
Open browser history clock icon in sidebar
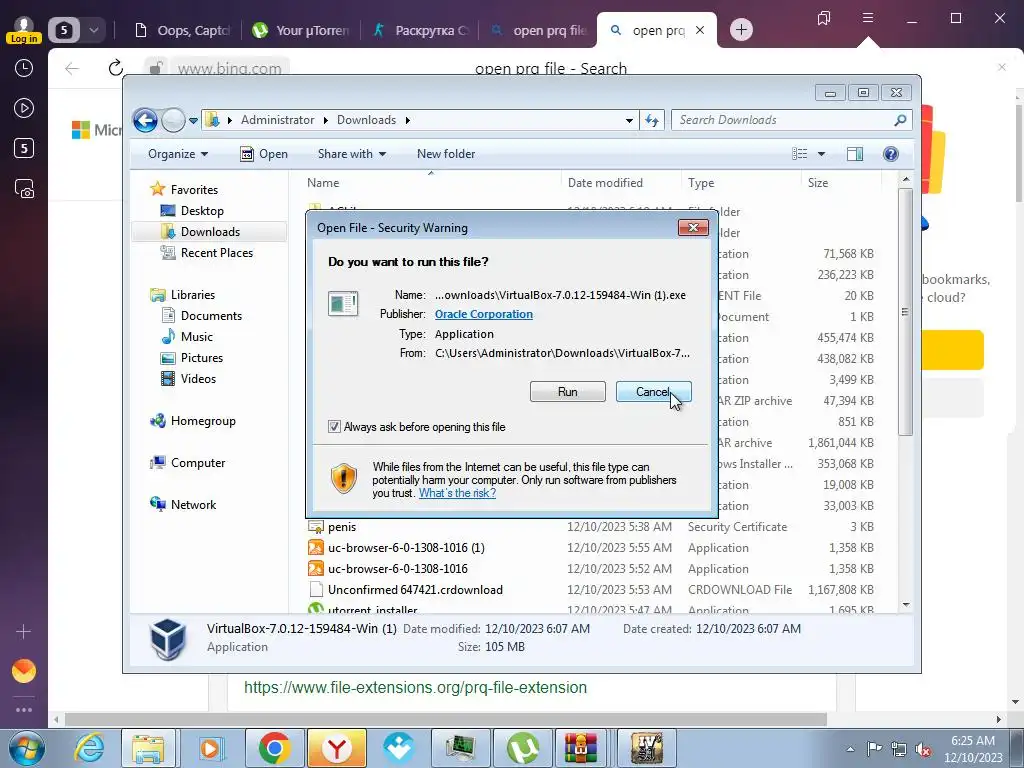coord(24,68)
